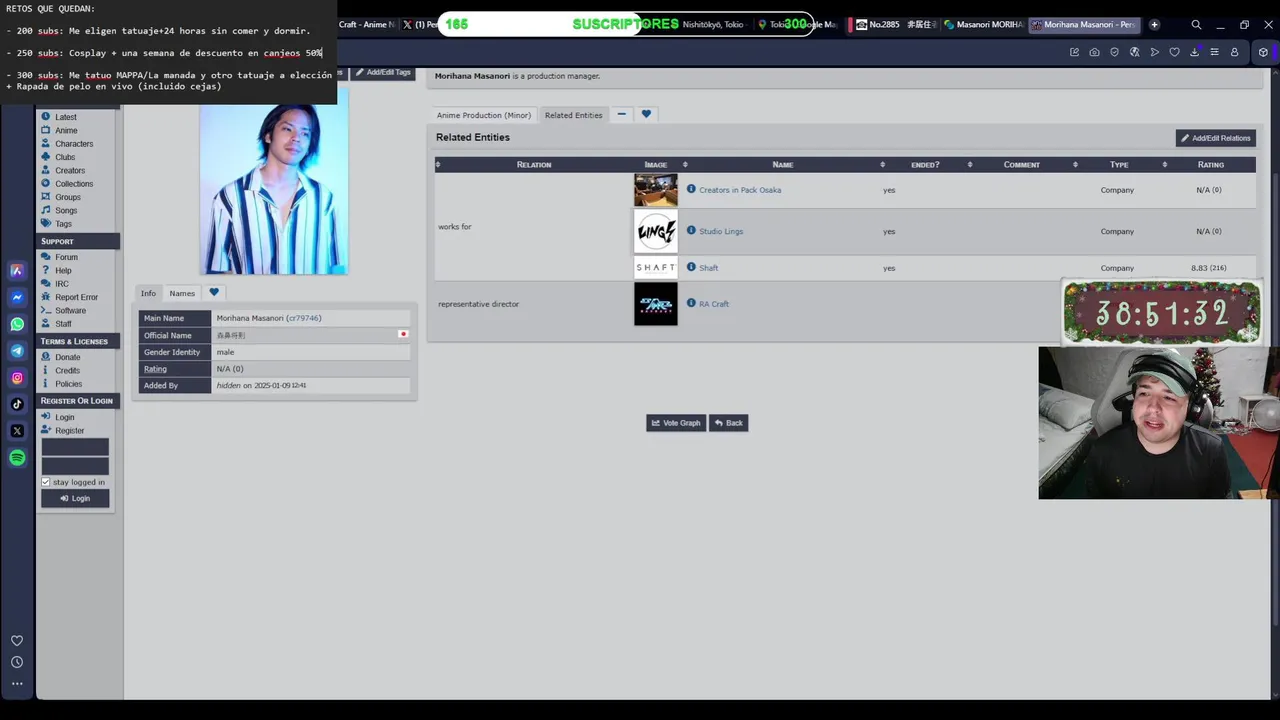
Task: Open the downloads icon in toolbar
Action: (1194, 52)
